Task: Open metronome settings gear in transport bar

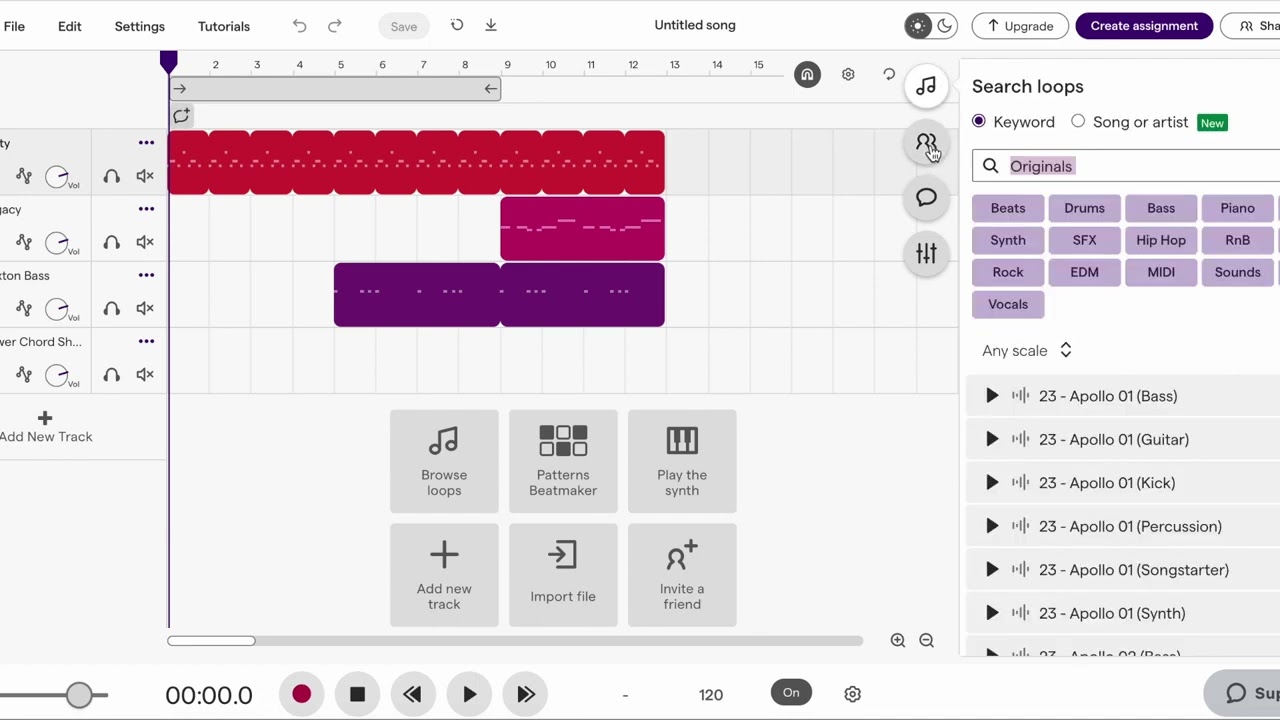Action: click(x=852, y=694)
